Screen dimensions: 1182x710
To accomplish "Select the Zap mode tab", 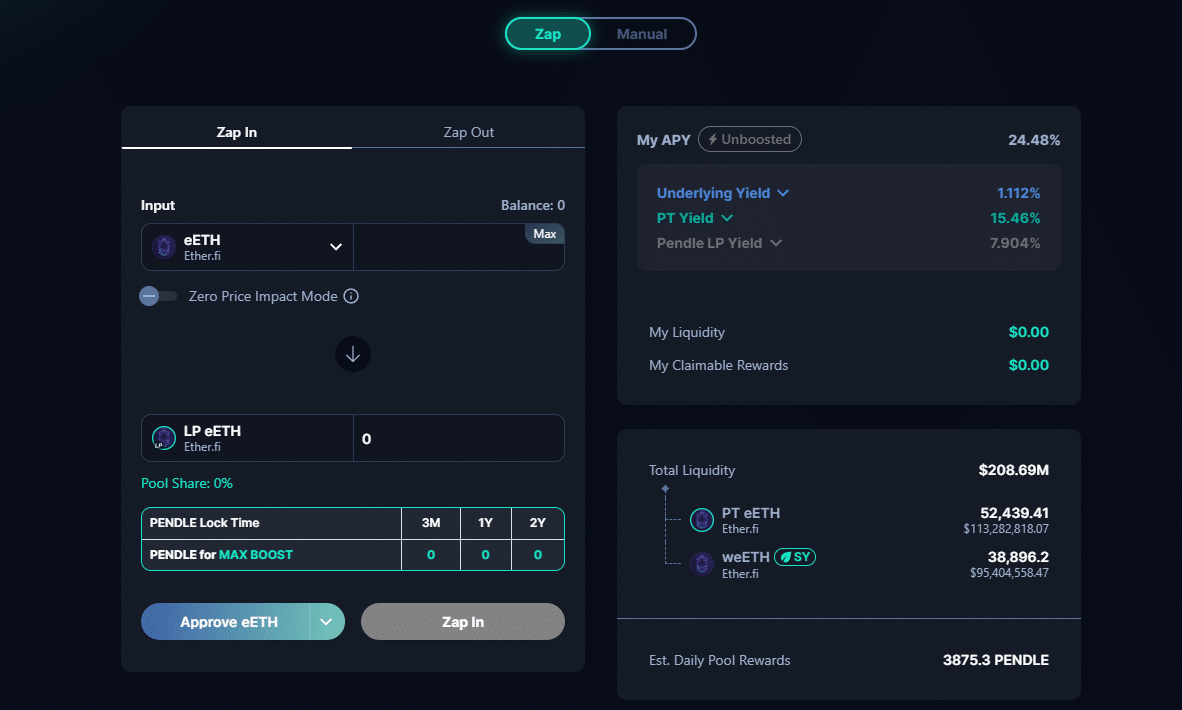I will [547, 33].
